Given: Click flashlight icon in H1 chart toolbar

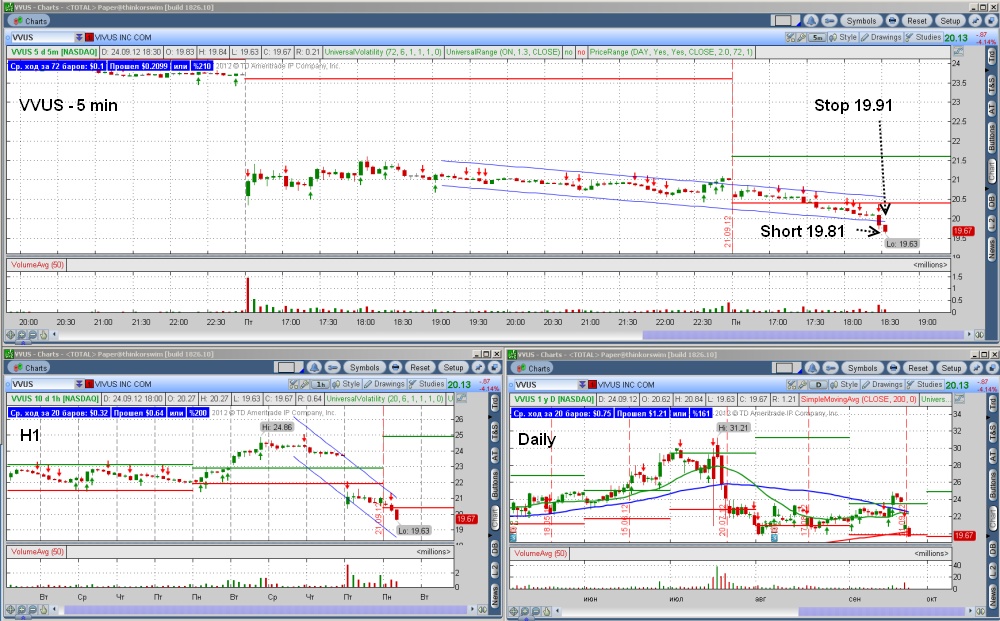Looking at the screenshot, I should pyautogui.click(x=305, y=384).
